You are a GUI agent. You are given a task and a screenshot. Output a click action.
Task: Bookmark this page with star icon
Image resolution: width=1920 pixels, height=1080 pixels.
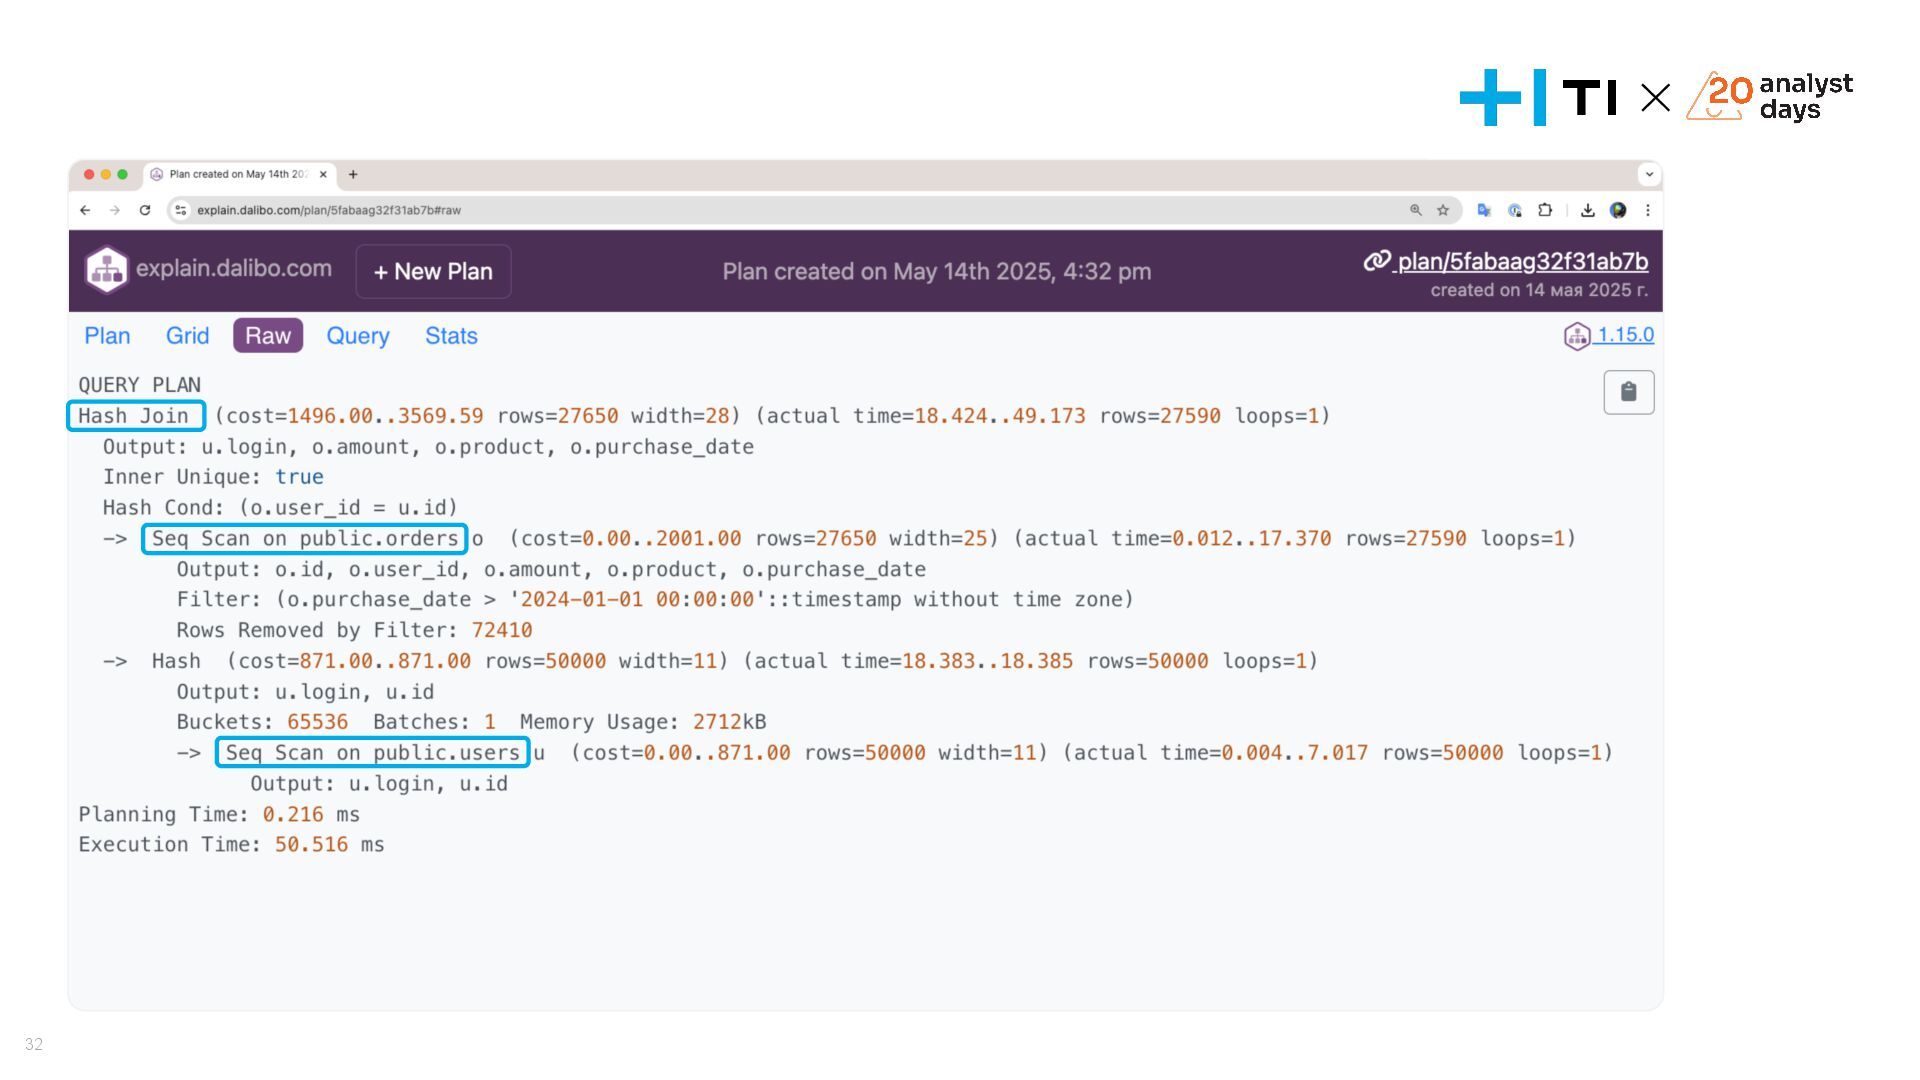pos(1443,210)
